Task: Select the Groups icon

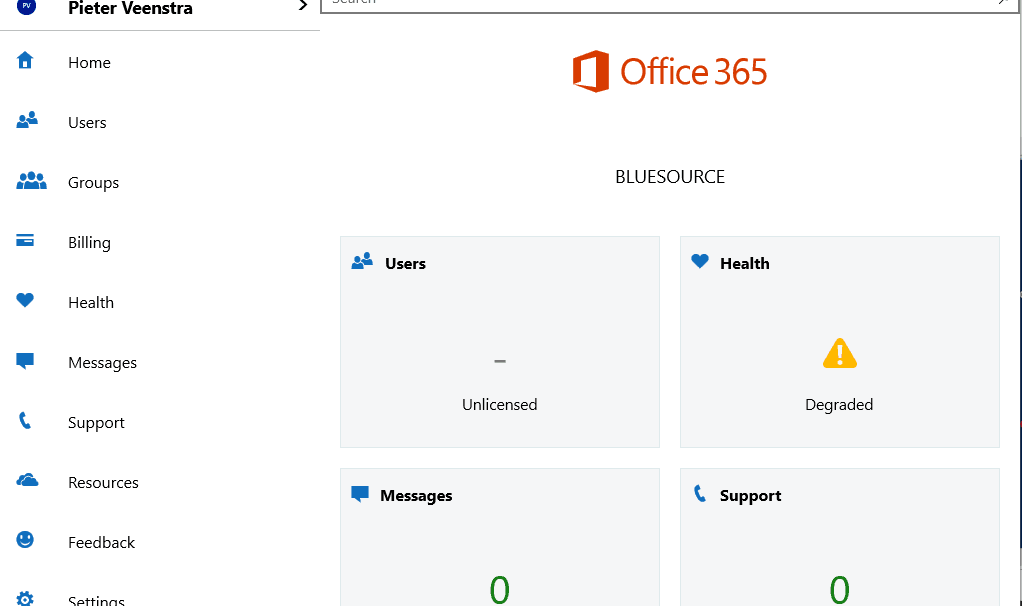Action: click(x=31, y=181)
